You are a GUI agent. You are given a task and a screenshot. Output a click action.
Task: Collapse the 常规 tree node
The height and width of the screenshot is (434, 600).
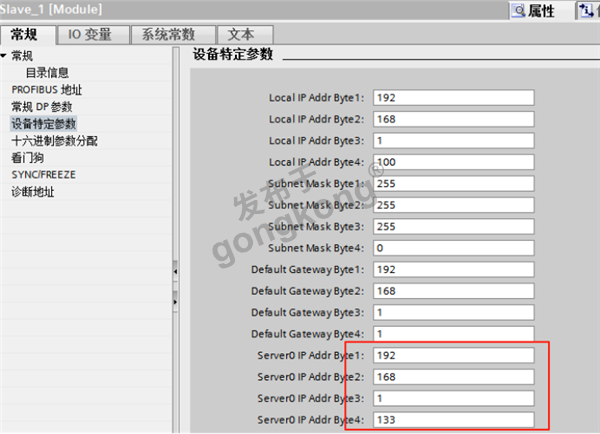click(3, 56)
